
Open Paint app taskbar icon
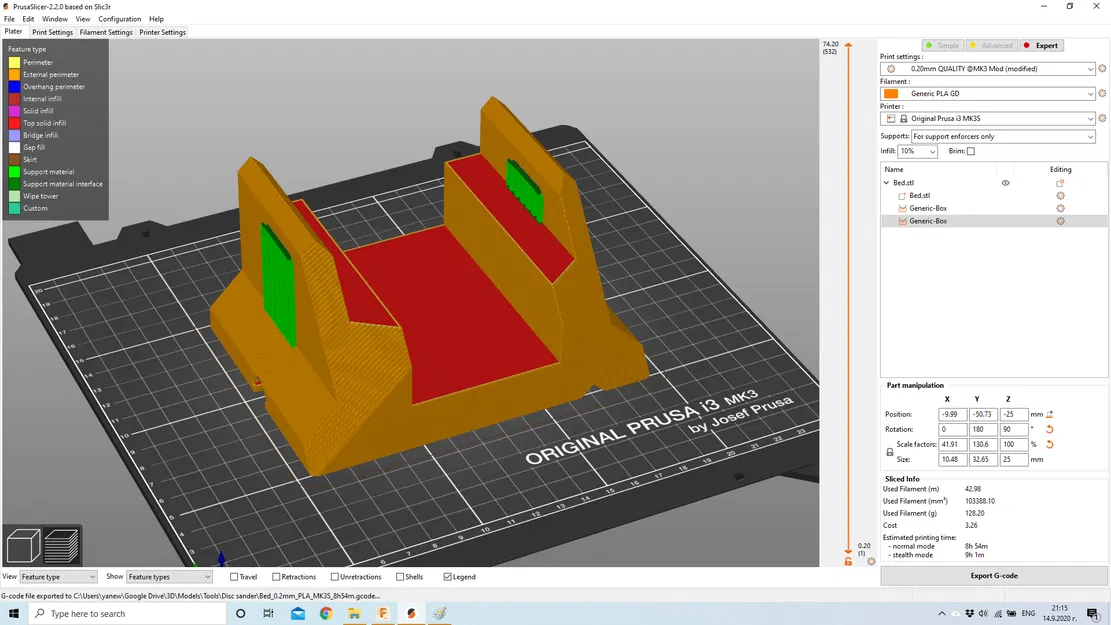coord(440,614)
